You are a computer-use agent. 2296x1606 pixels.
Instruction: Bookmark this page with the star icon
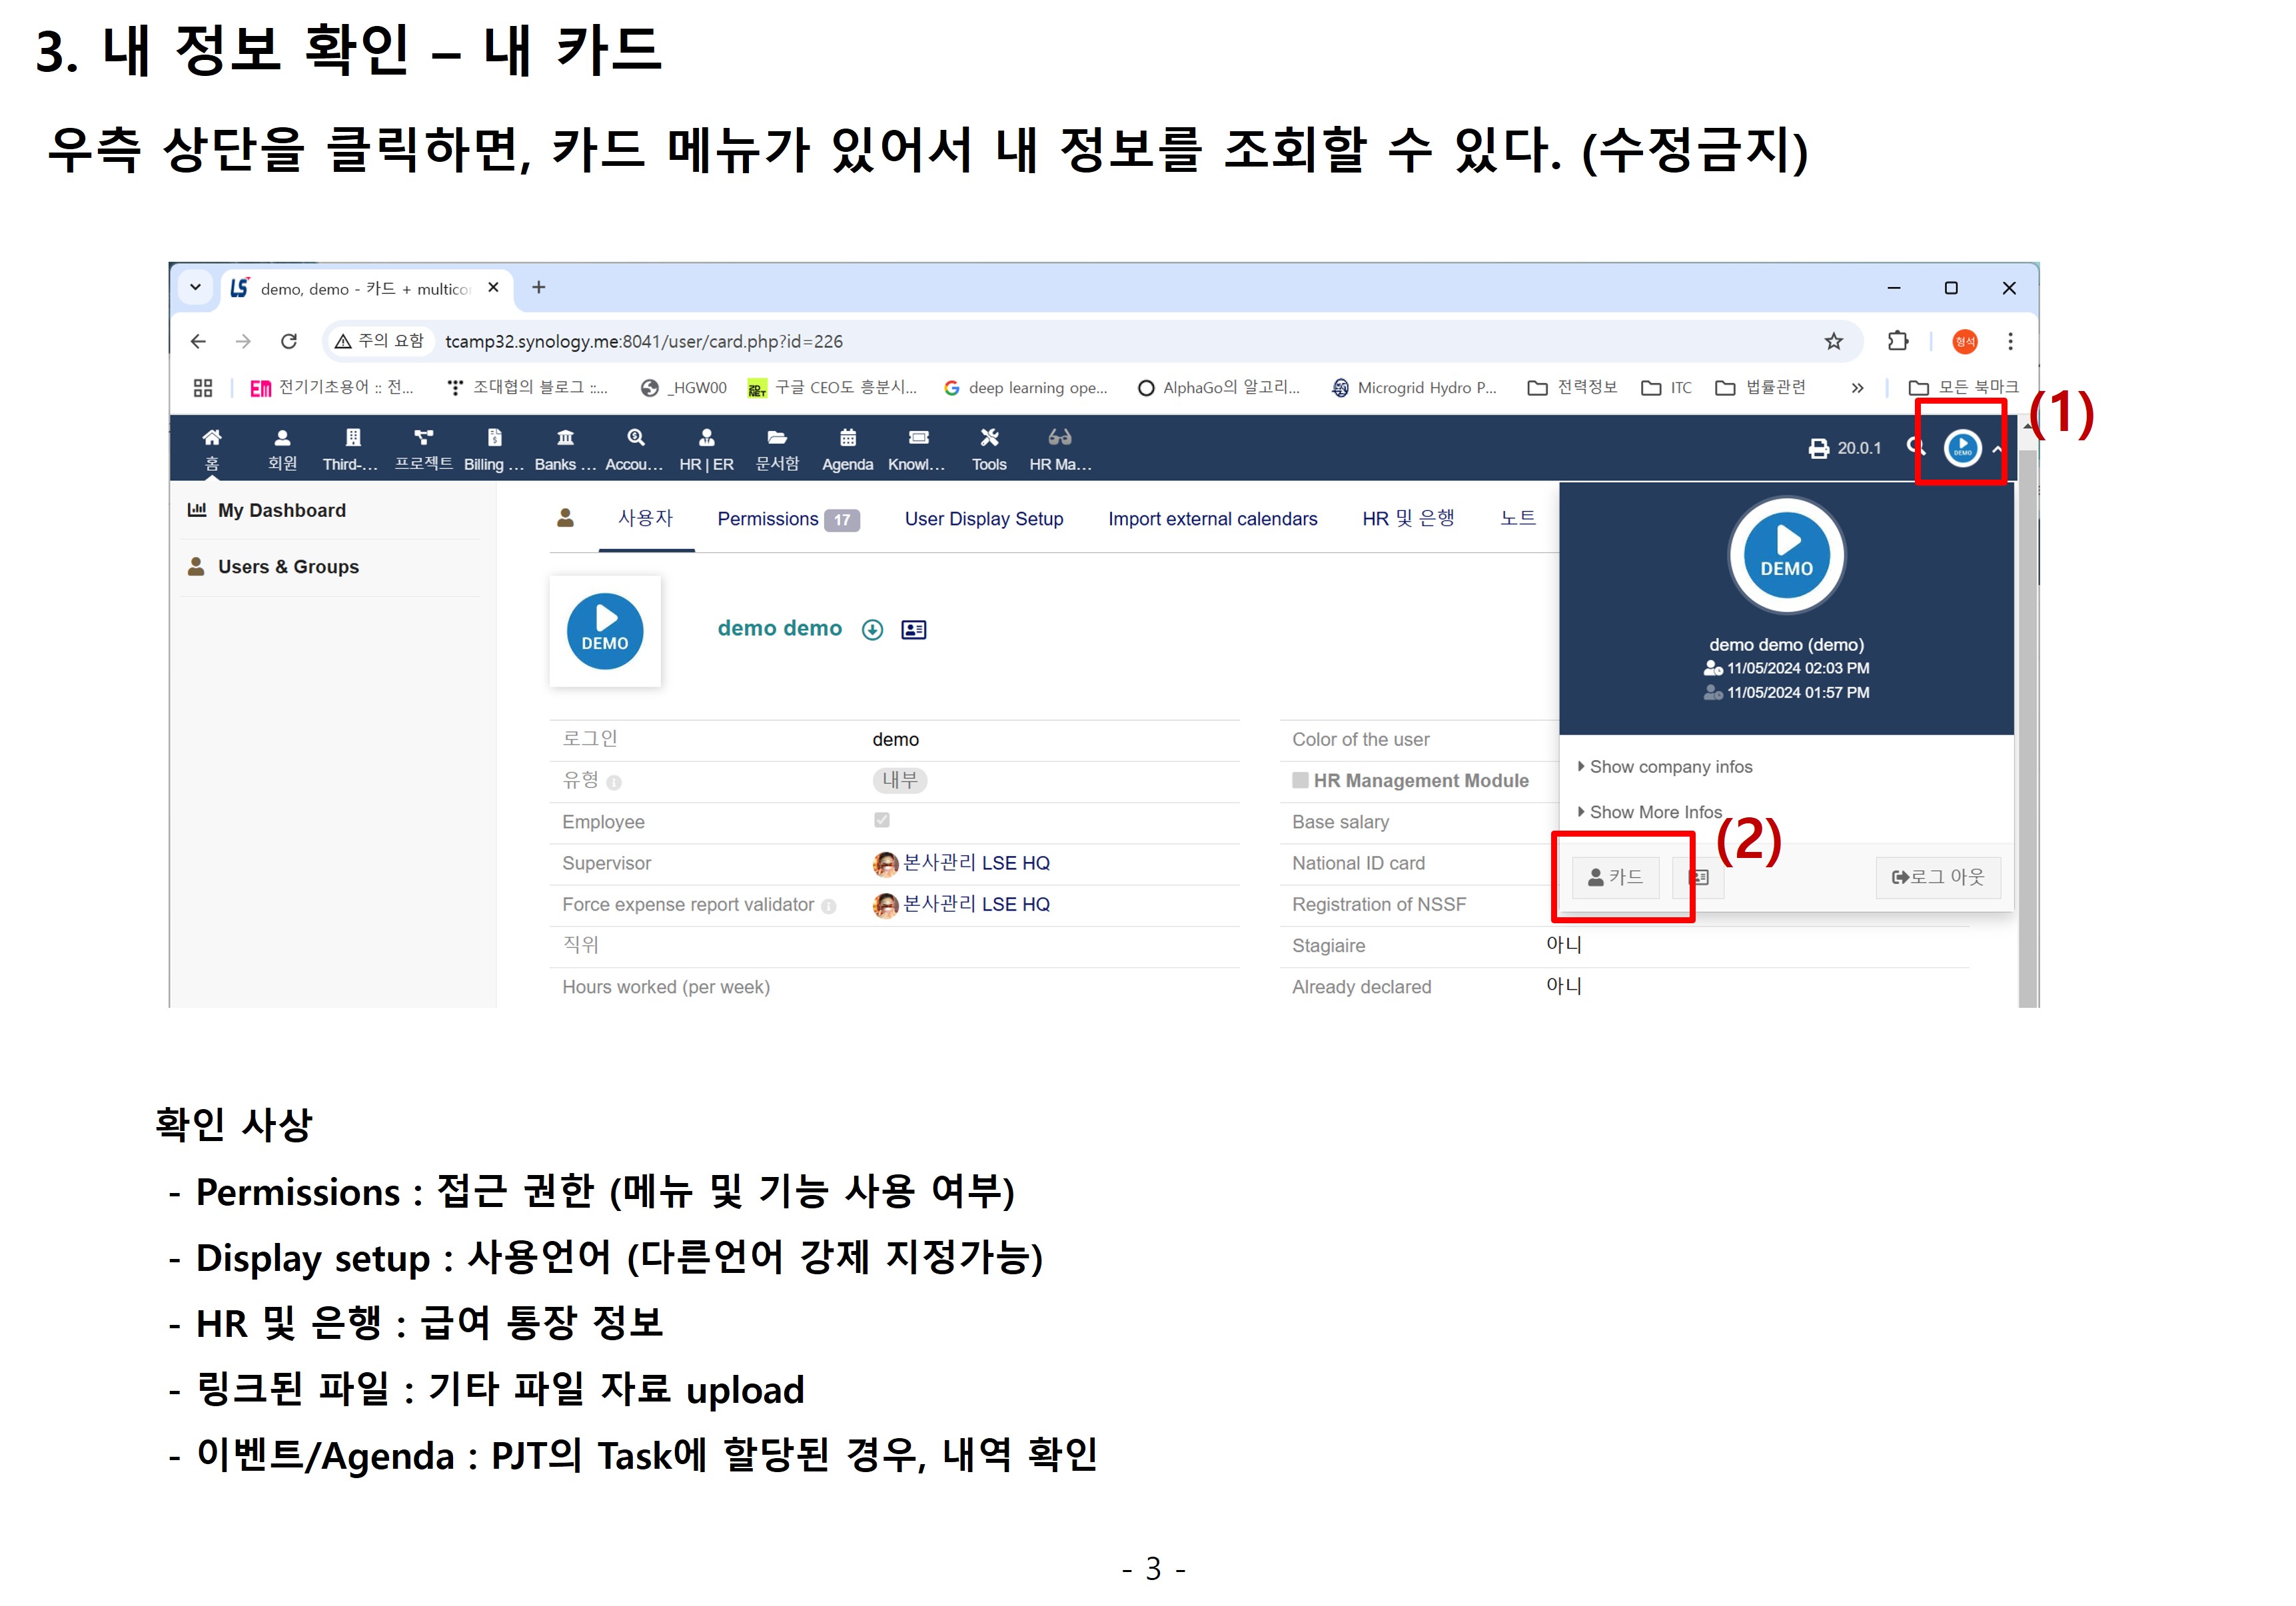(1833, 342)
